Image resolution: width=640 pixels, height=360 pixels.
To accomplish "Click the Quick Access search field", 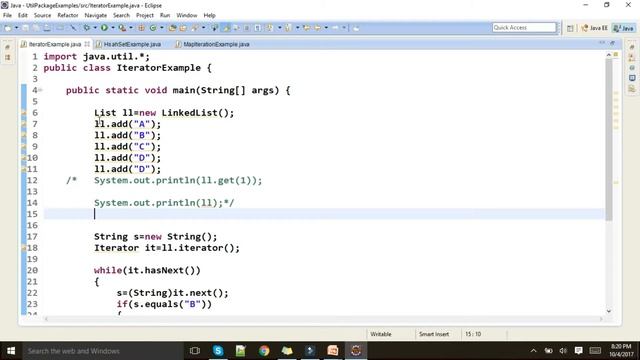I will coord(524,27).
